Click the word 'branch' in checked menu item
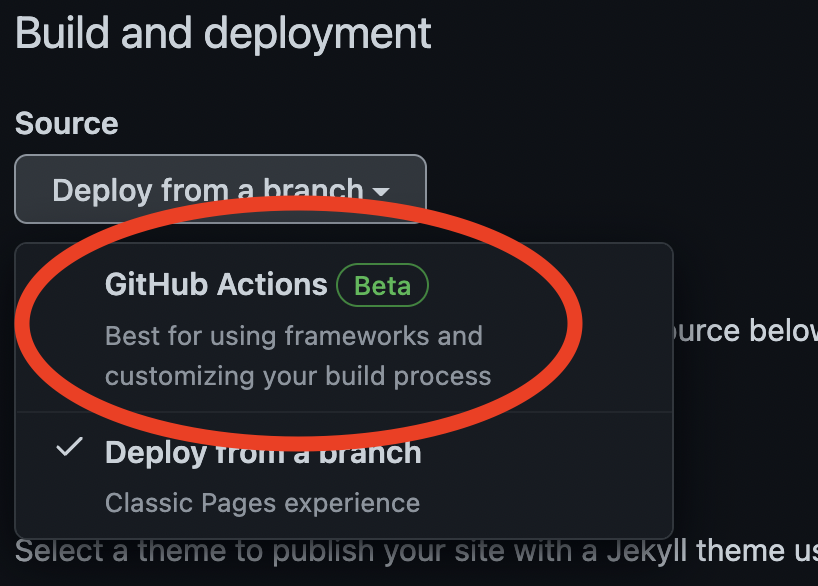 click(x=372, y=453)
